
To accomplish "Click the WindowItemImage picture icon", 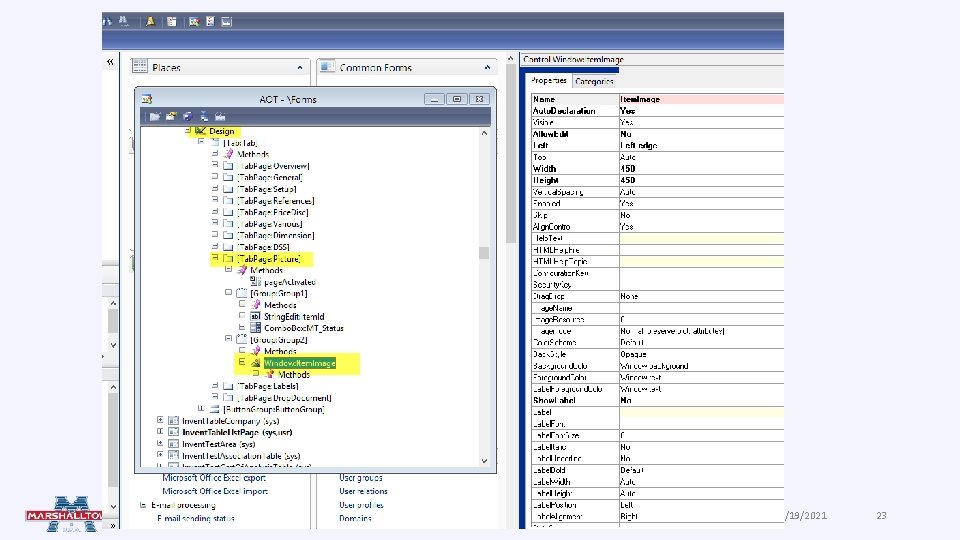I will pos(256,363).
